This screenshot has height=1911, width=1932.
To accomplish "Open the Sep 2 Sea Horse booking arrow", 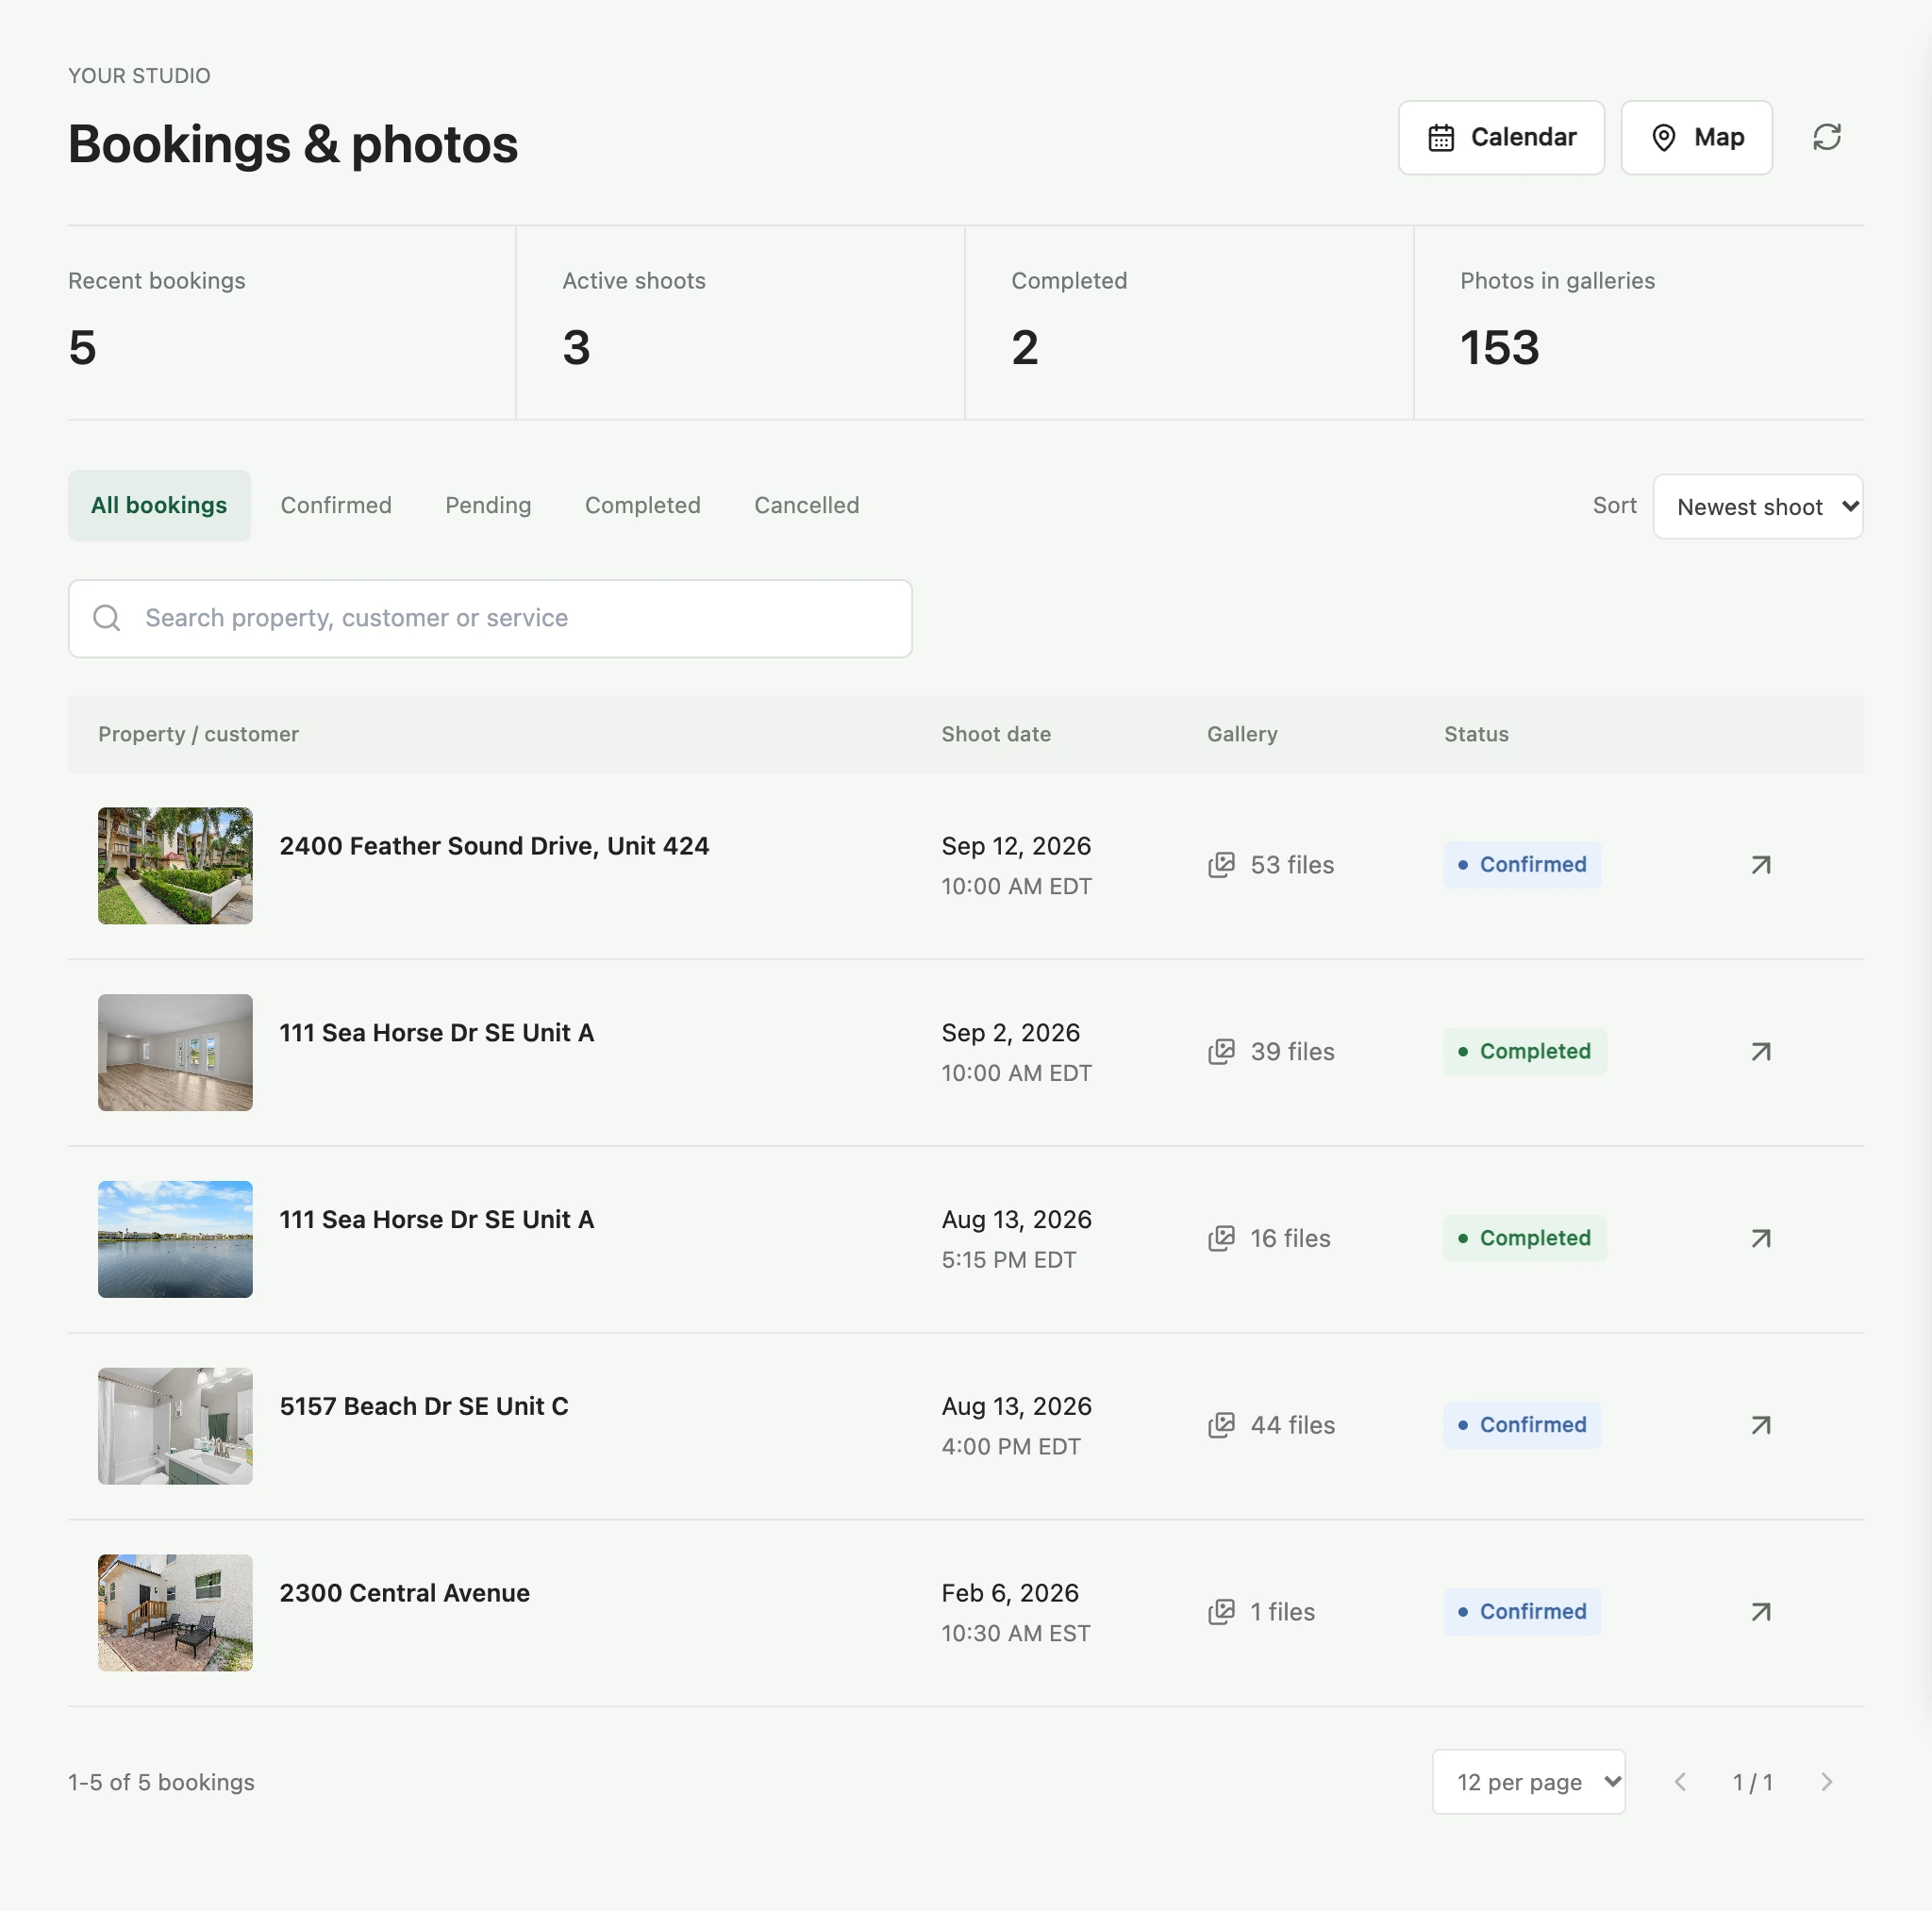I will 1760,1052.
